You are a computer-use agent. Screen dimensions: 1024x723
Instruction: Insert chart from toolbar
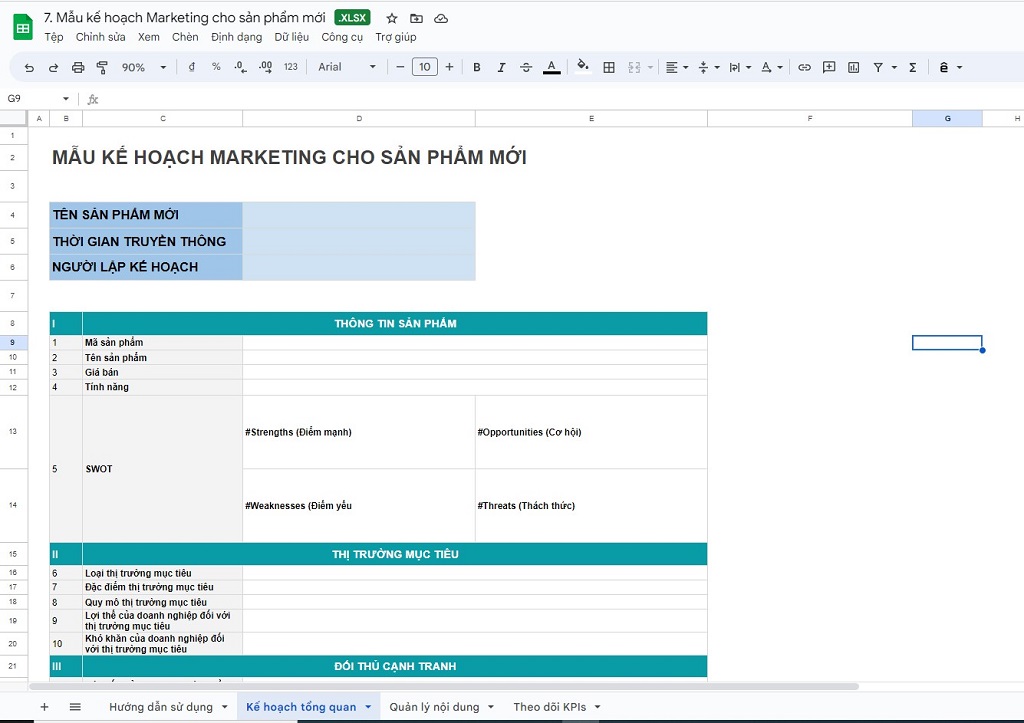click(854, 67)
